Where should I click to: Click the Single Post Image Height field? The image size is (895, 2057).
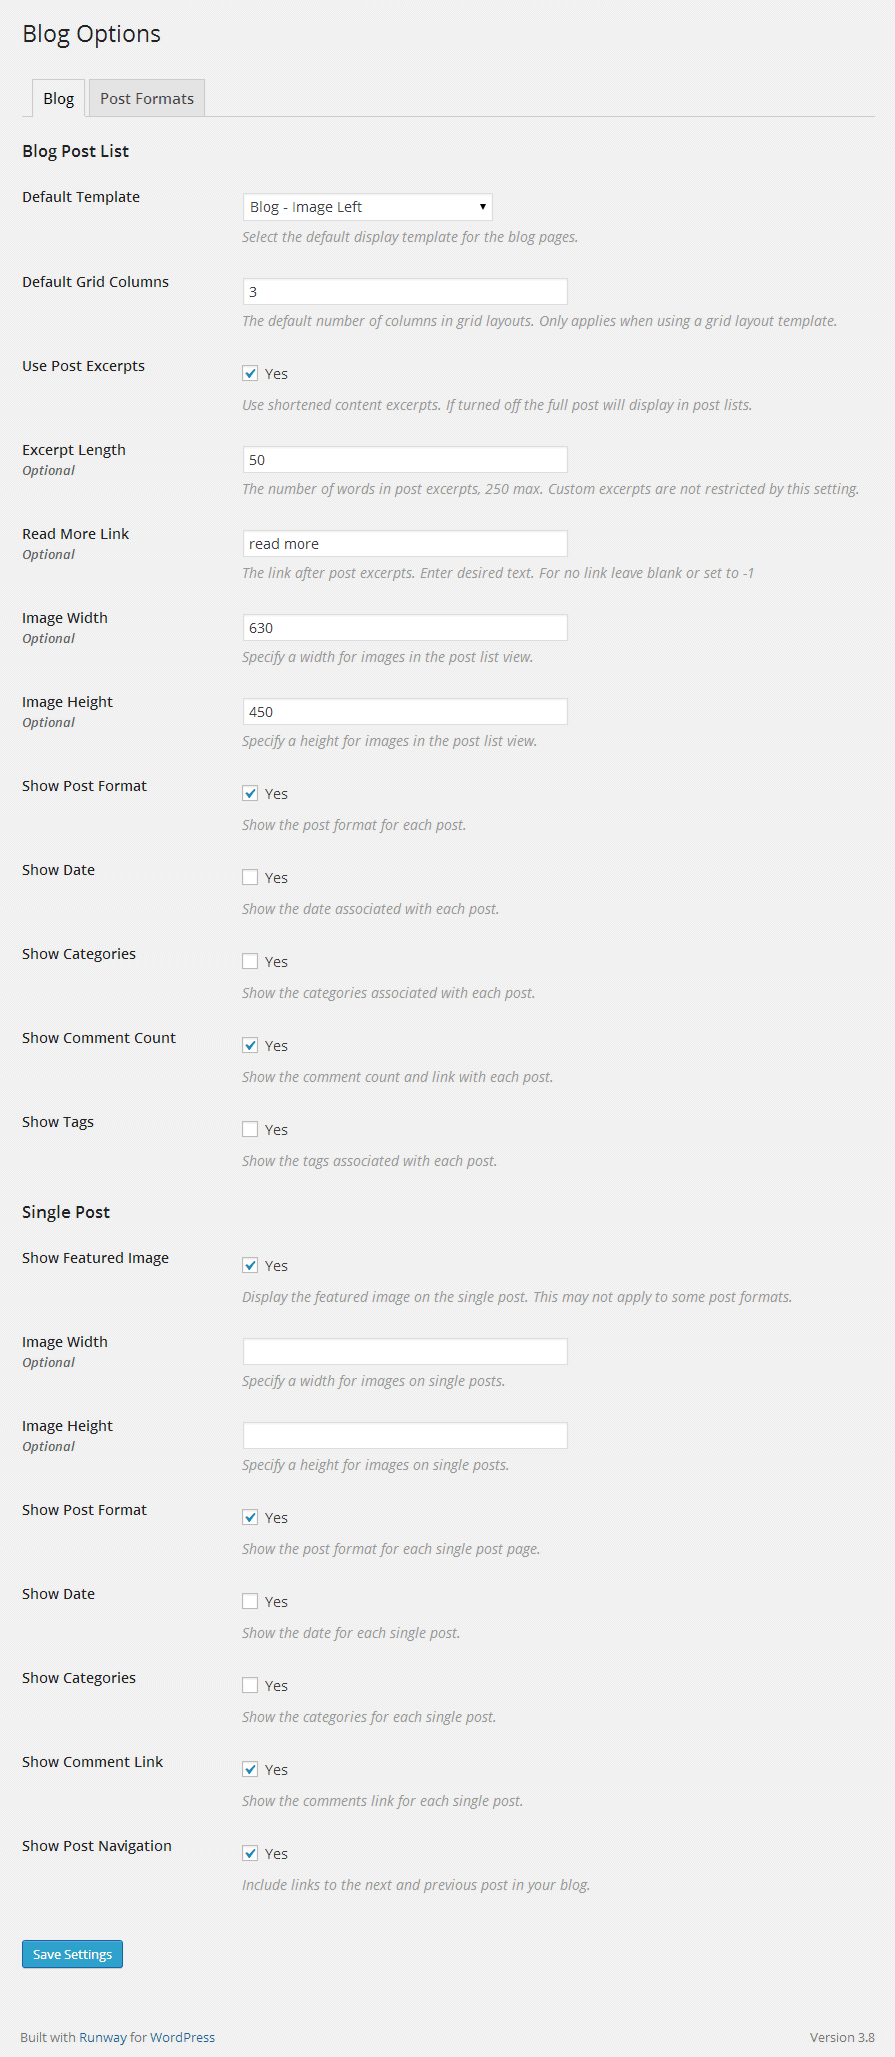(x=405, y=1436)
